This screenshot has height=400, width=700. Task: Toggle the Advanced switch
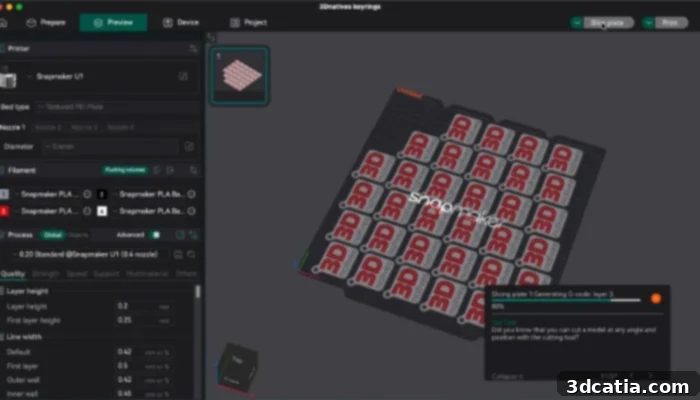point(155,235)
